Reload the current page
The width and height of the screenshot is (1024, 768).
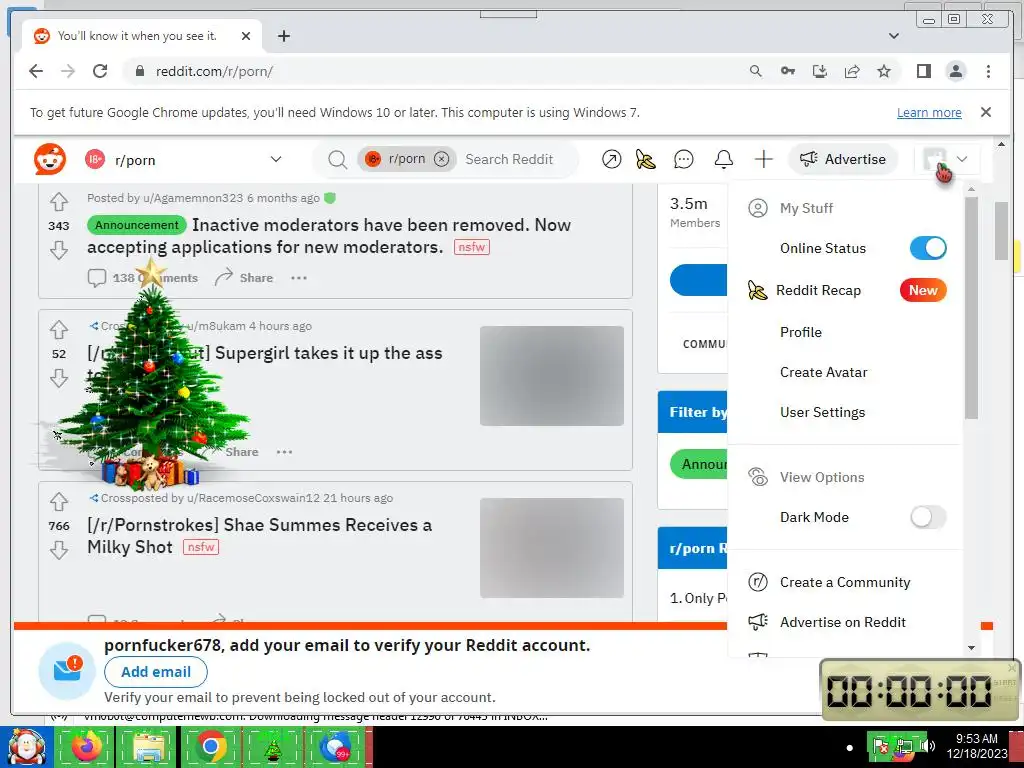click(100, 71)
